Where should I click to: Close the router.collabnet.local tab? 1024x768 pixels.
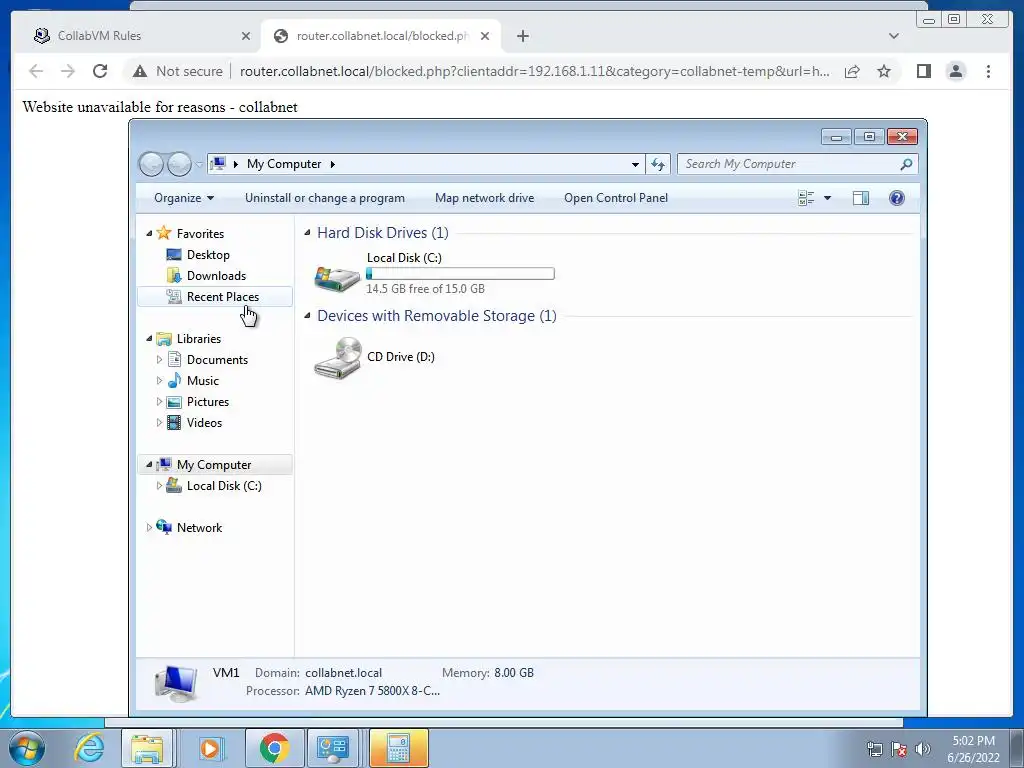click(485, 36)
